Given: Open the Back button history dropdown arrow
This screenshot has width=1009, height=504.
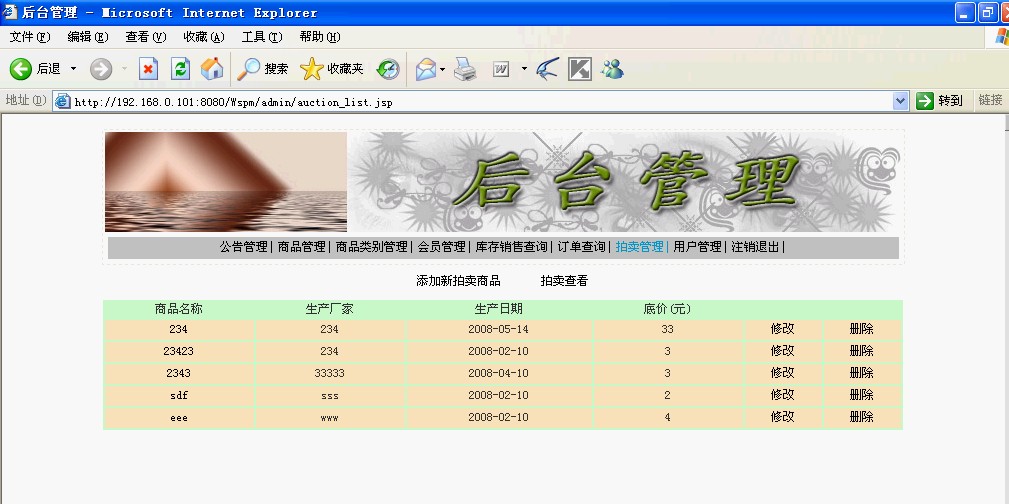Looking at the screenshot, I should pos(73,69).
